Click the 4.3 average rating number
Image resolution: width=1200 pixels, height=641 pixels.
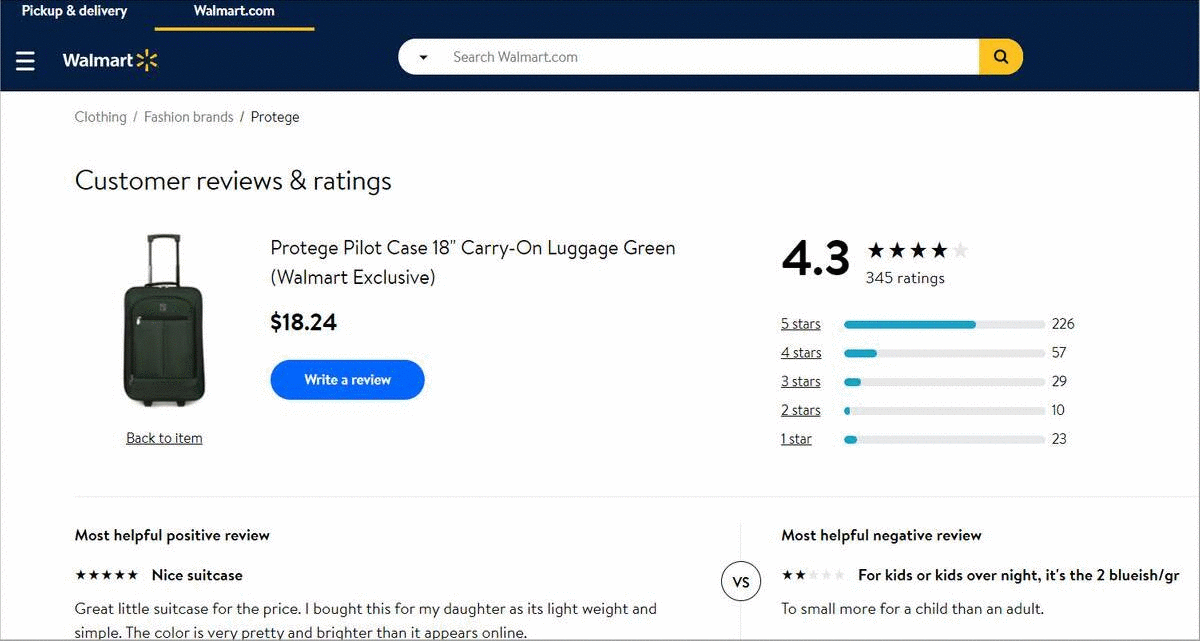815,259
